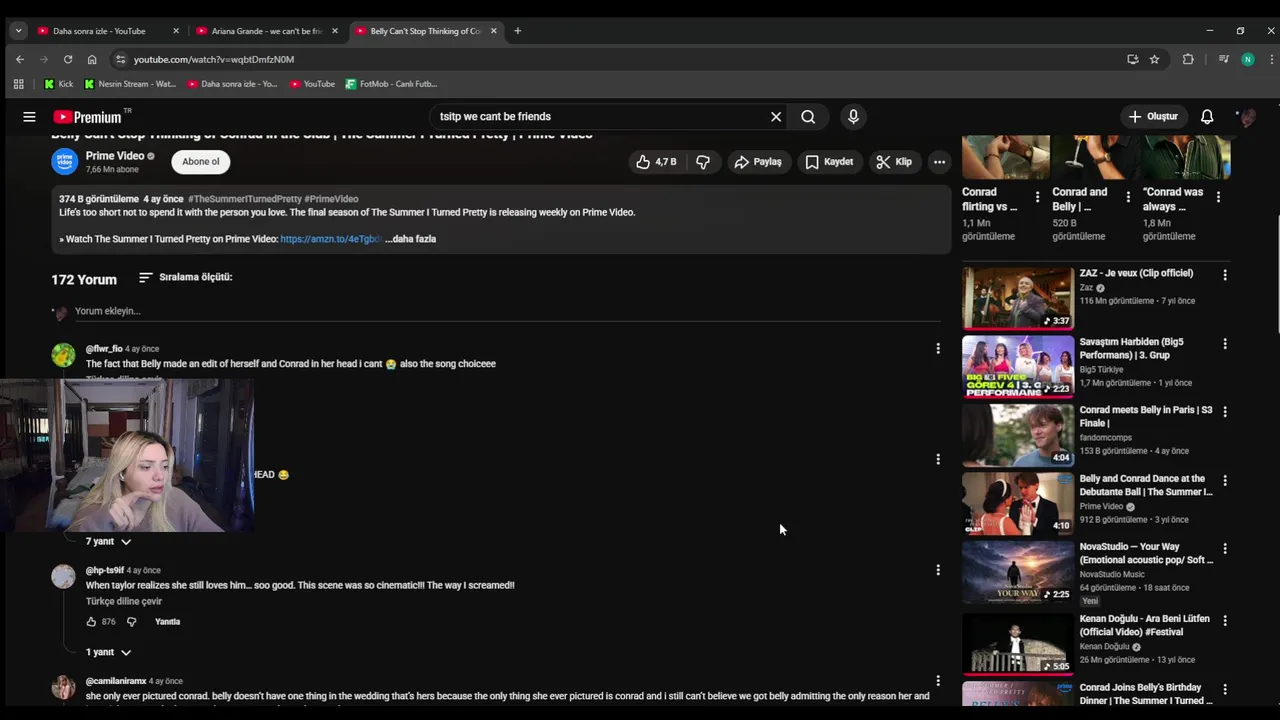Open ZAZ - Je veux video thumbnail
The width and height of the screenshot is (1280, 720).
(1018, 298)
